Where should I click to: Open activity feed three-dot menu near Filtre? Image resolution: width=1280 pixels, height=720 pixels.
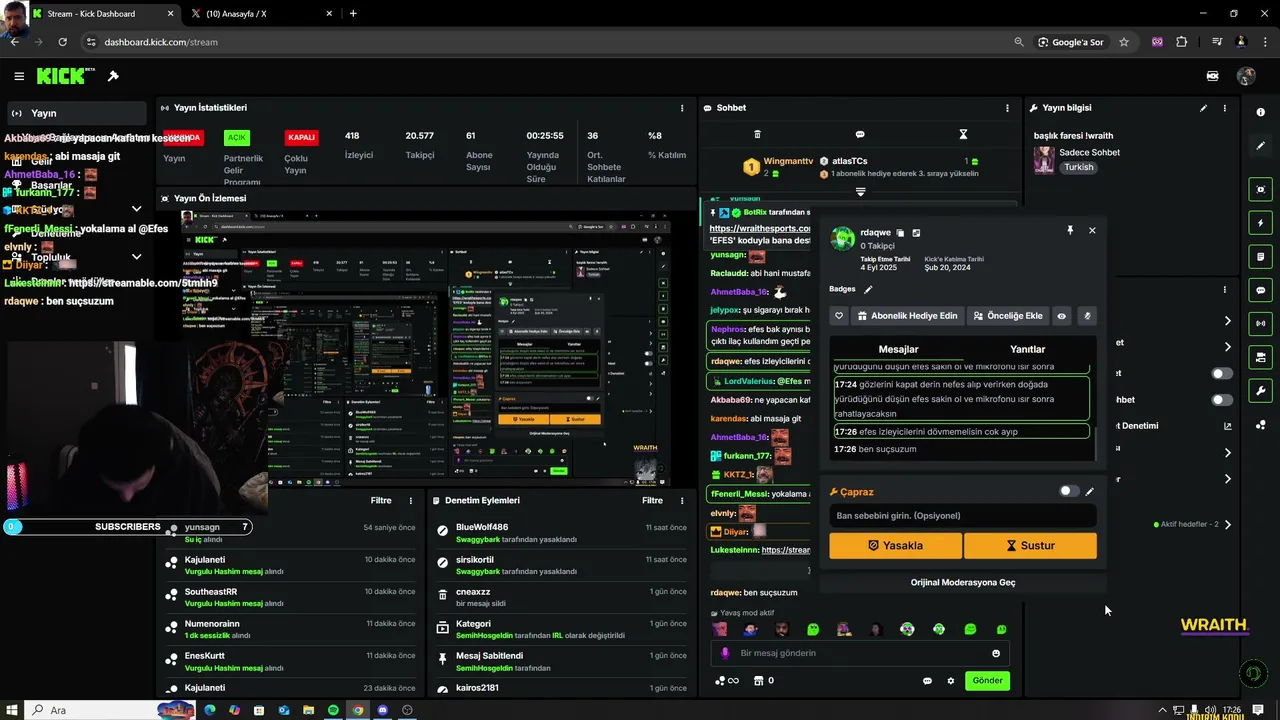click(410, 500)
